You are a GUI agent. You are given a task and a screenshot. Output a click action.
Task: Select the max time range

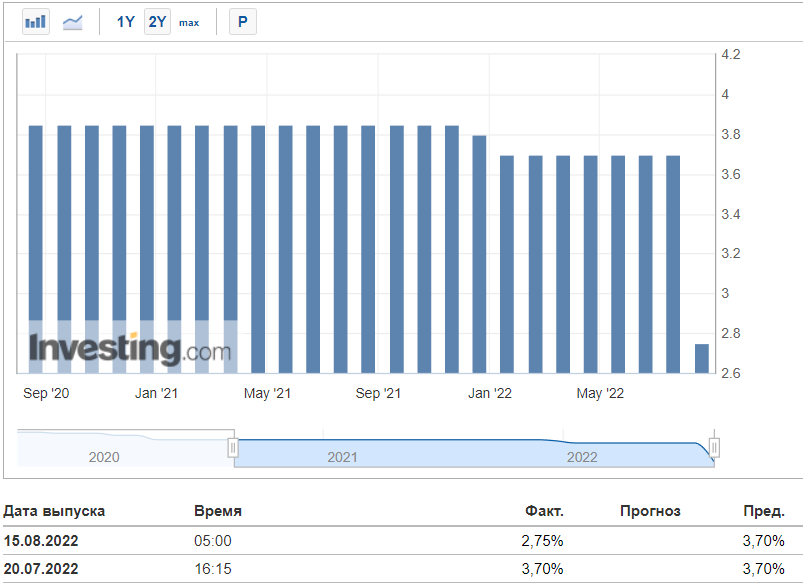(189, 22)
